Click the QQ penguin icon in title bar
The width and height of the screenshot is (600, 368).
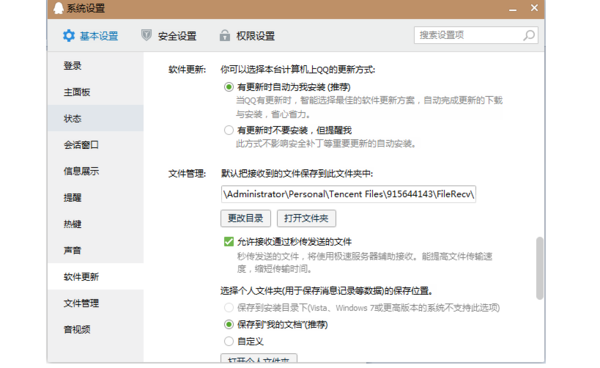(x=58, y=8)
